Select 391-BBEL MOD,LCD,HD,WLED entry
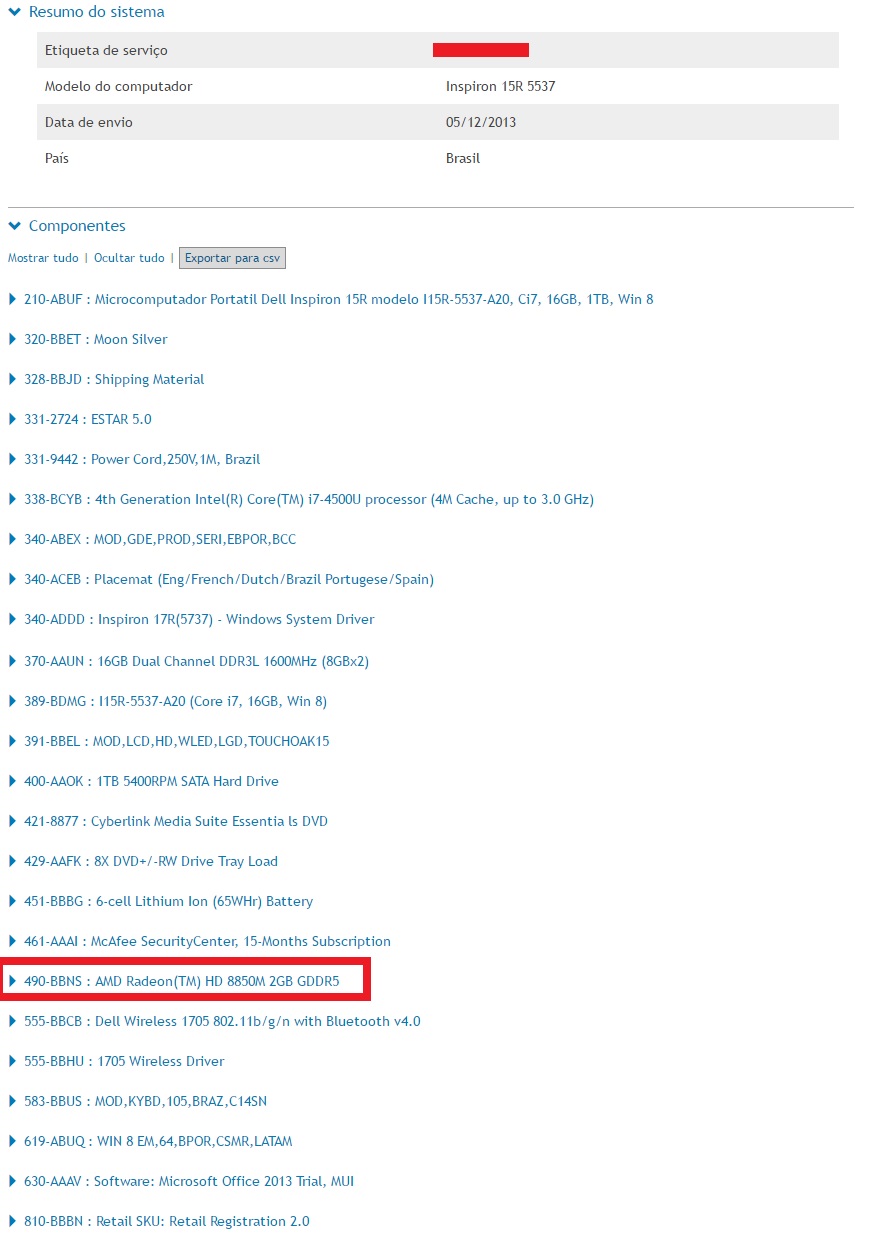The height and width of the screenshot is (1246, 874). click(177, 741)
